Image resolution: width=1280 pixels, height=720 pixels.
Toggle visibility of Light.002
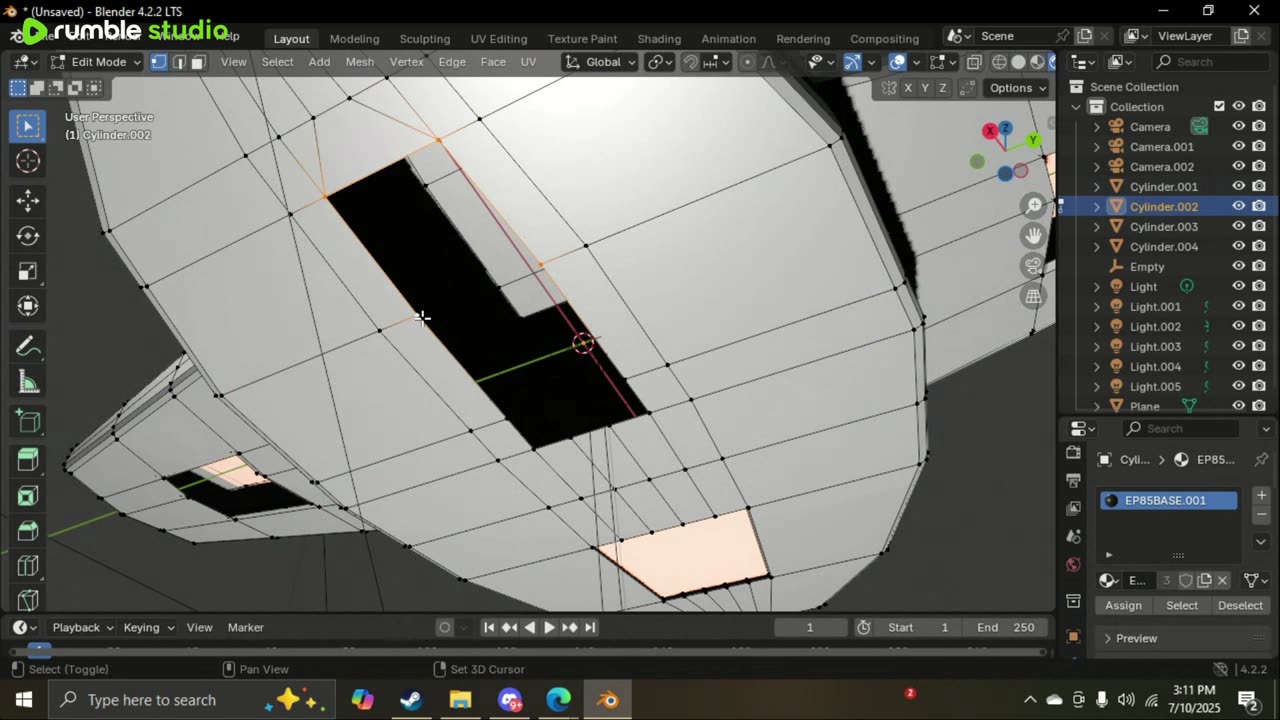1238,327
